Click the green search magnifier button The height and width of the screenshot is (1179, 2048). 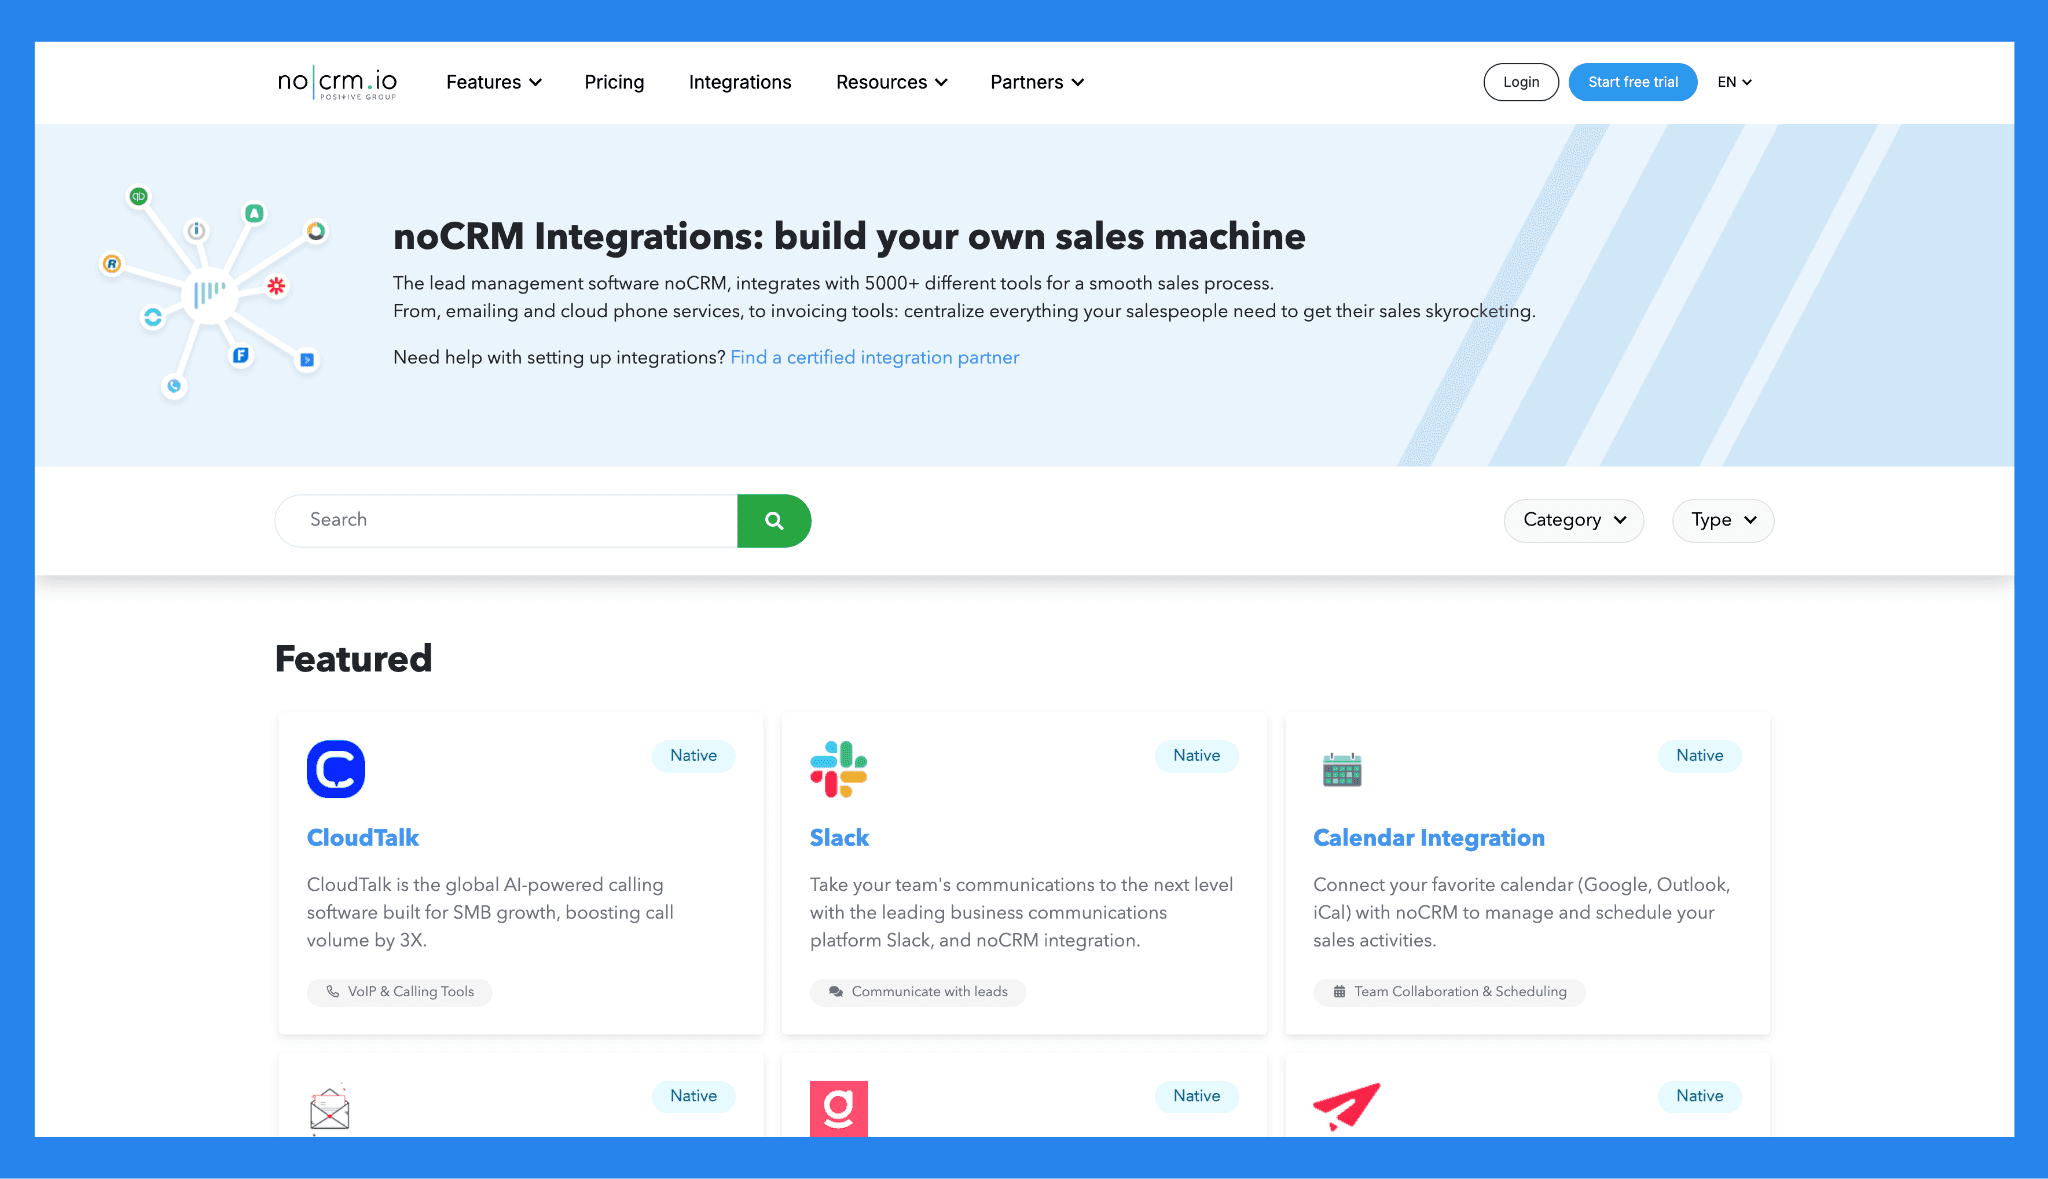click(774, 520)
